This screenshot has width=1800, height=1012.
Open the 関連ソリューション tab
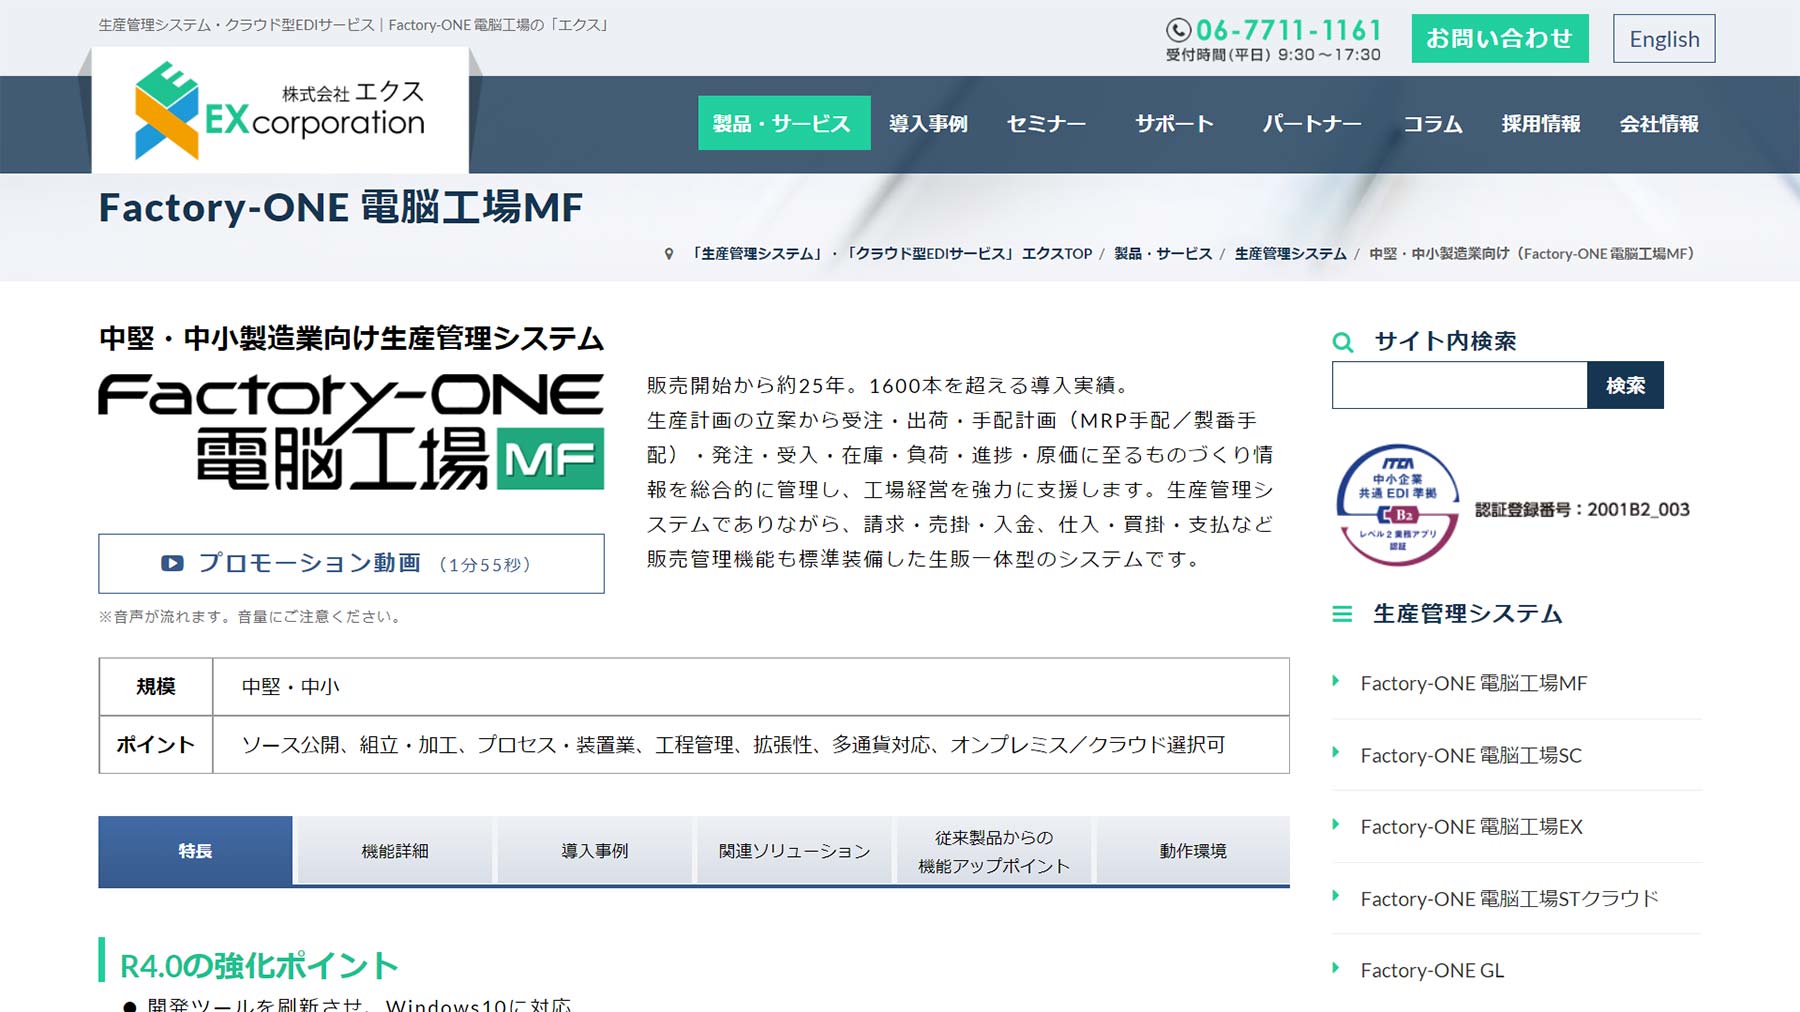pos(794,851)
